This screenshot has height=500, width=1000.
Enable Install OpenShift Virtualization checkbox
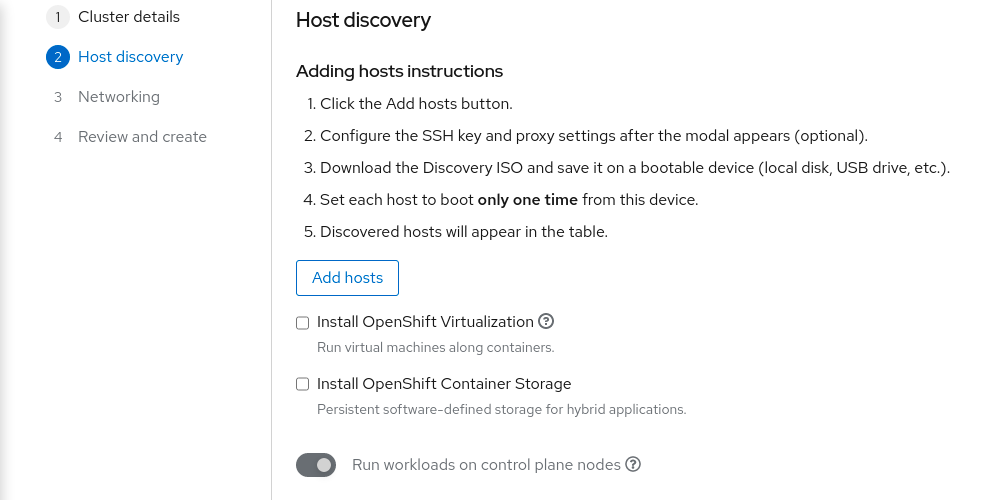[x=303, y=323]
